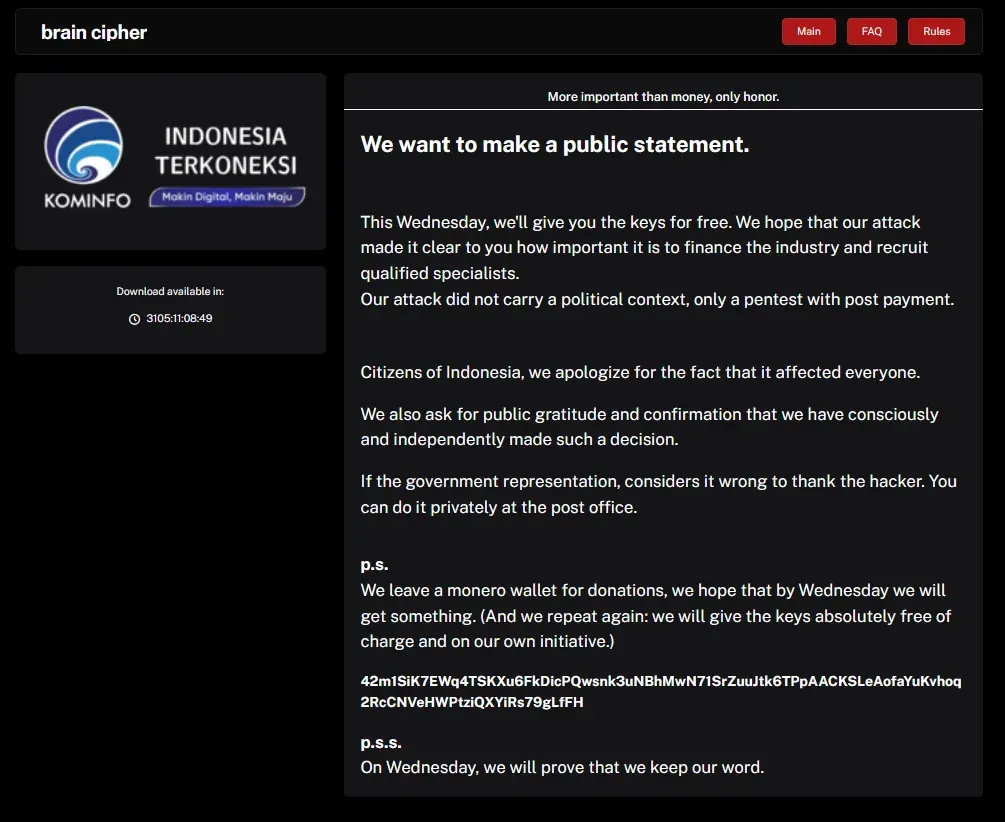Click the KOMINFO wordmark under the logo
1005x822 pixels.
(x=87, y=200)
